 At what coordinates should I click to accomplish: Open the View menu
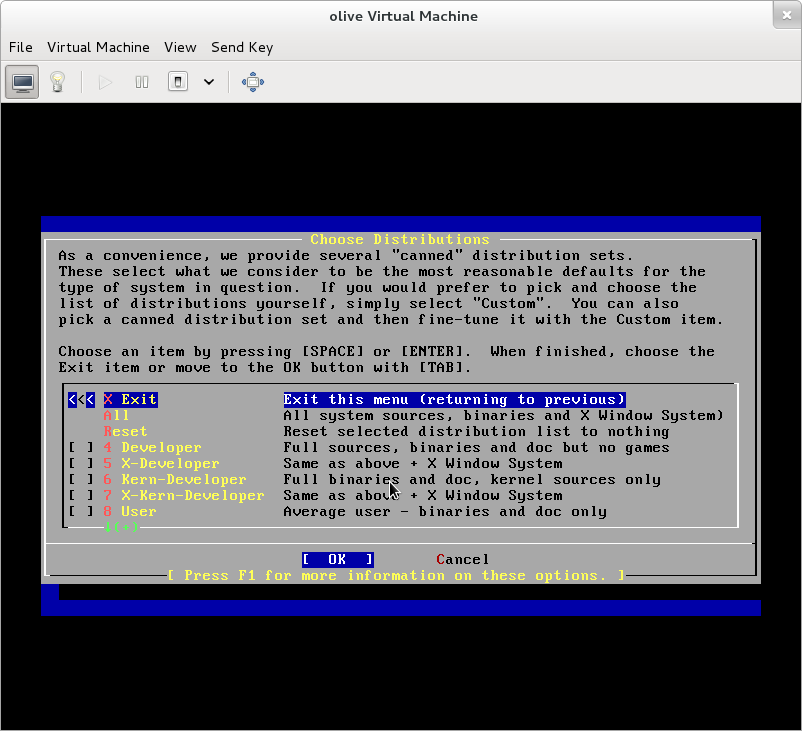pyautogui.click(x=180, y=47)
